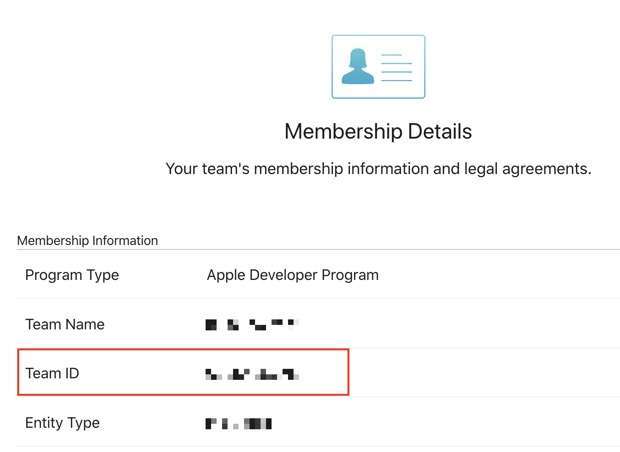Click the text lines inside the card icon
This screenshot has height=452, width=620.
[x=396, y=66]
